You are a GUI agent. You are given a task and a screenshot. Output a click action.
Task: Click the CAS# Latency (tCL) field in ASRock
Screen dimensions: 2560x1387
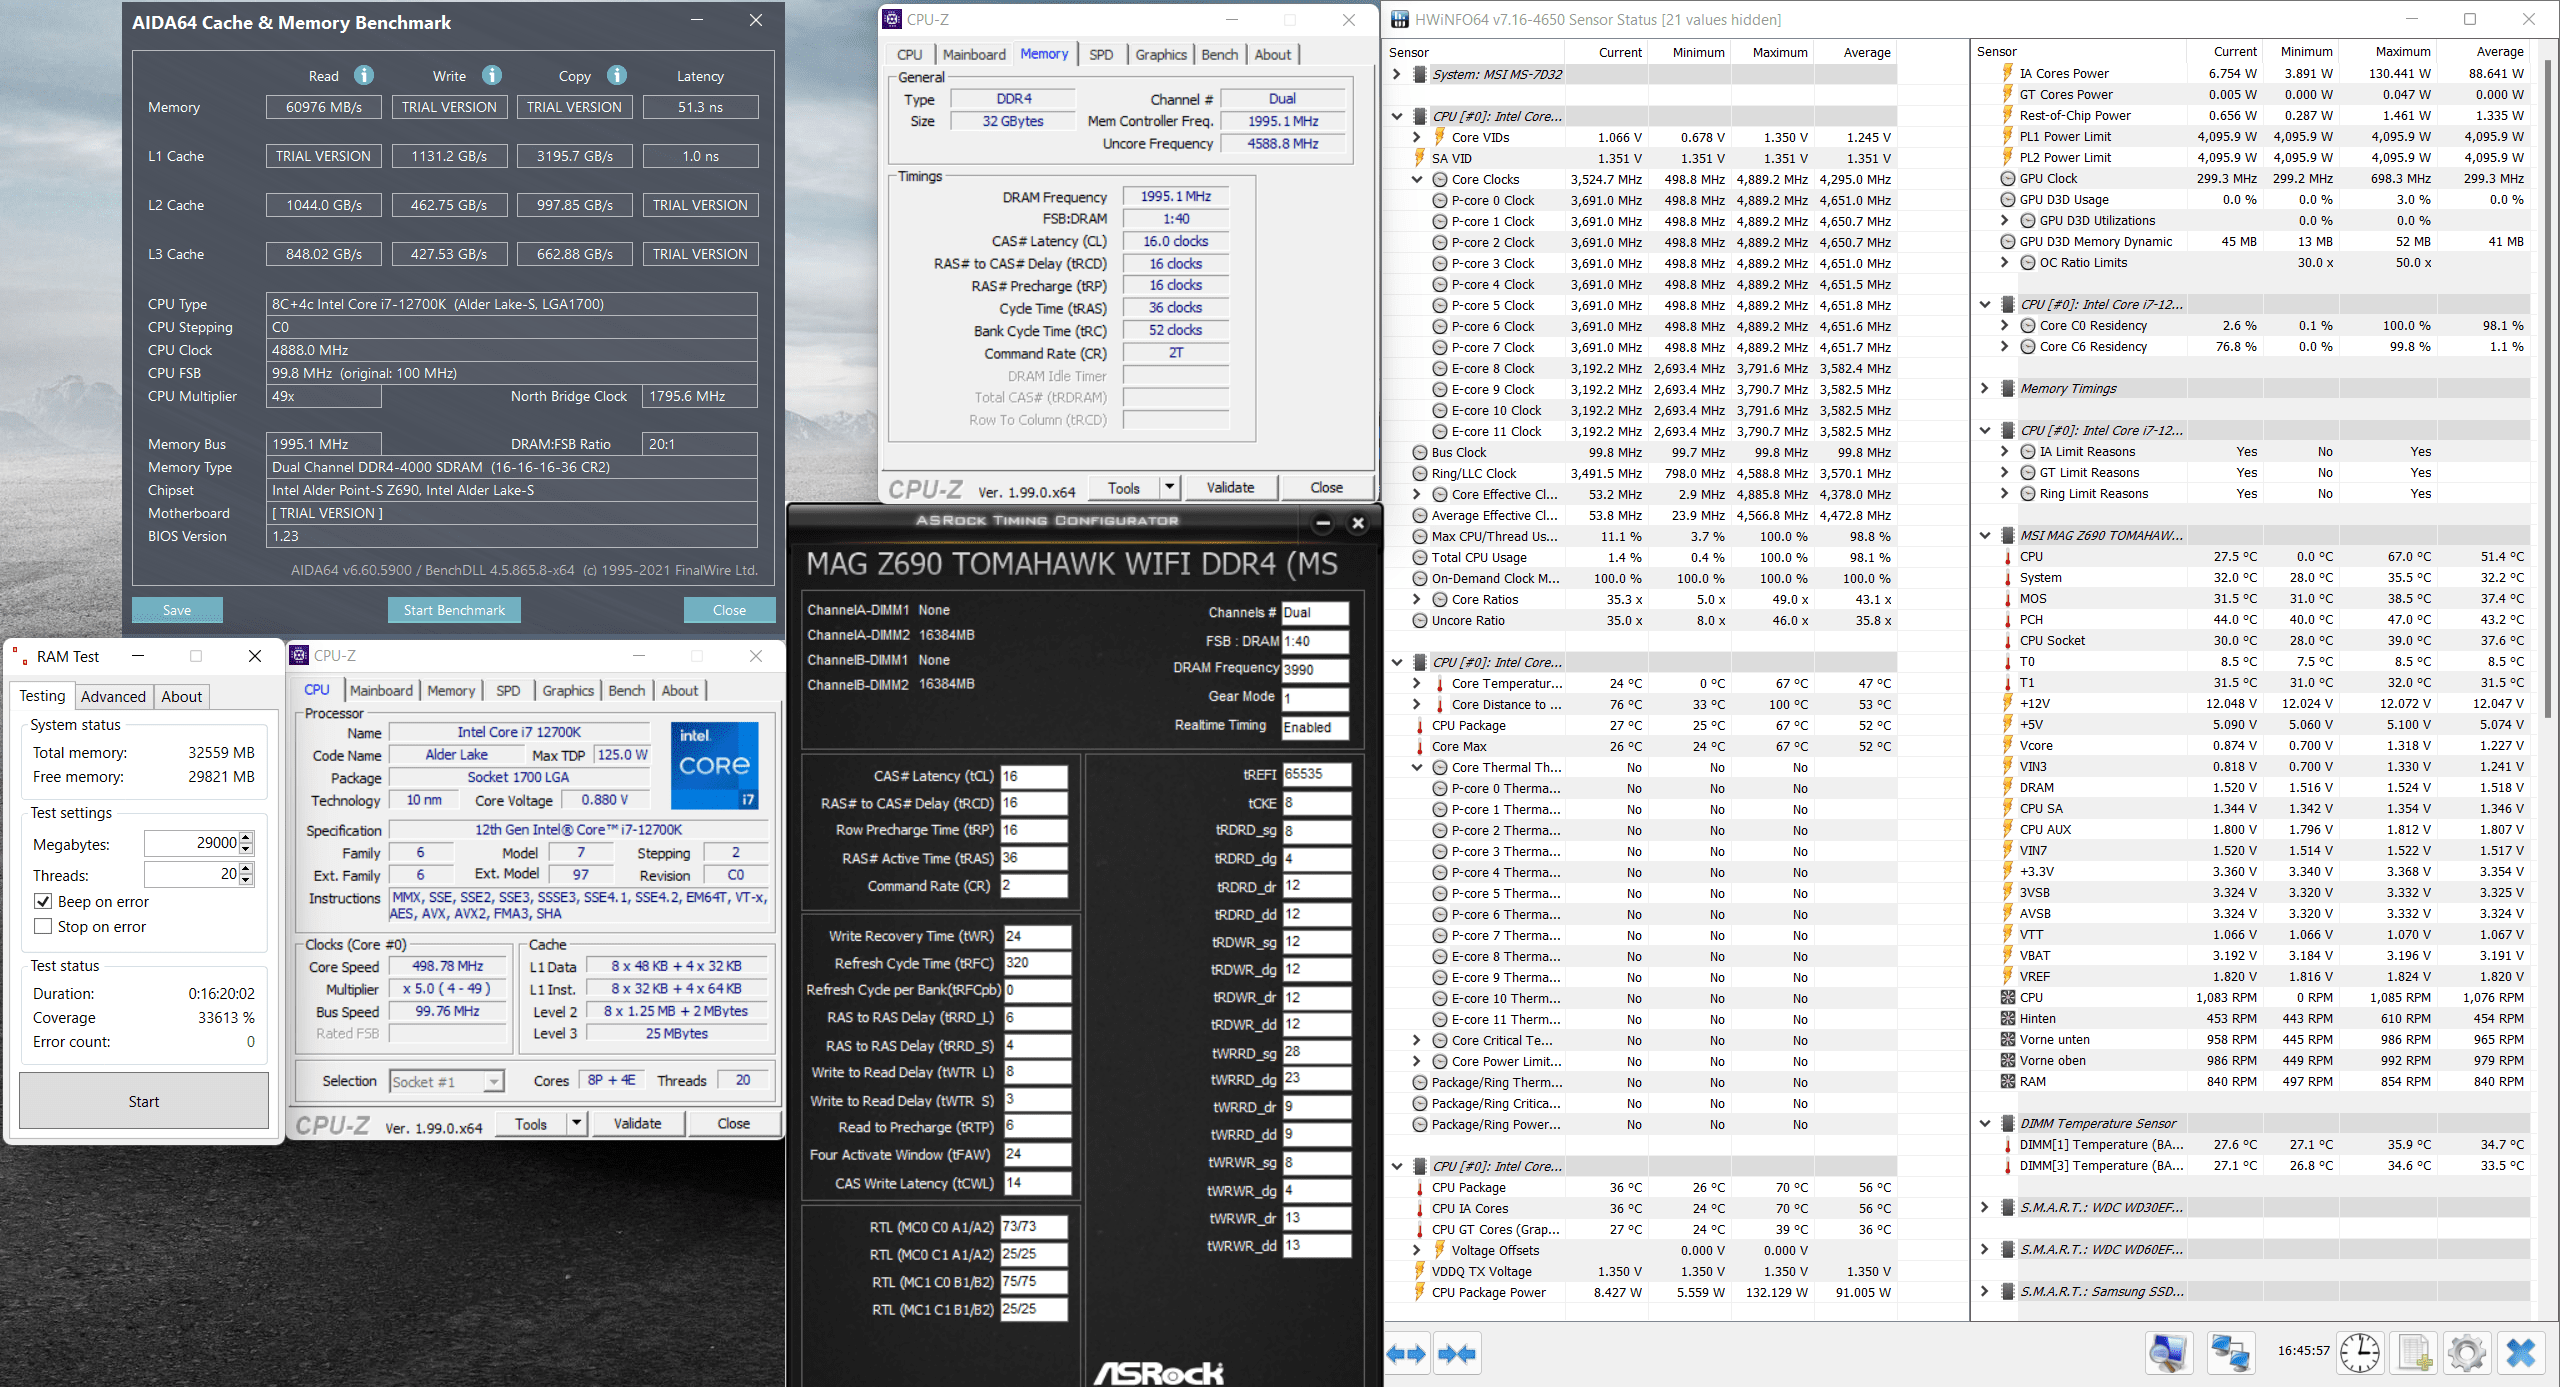[1034, 777]
